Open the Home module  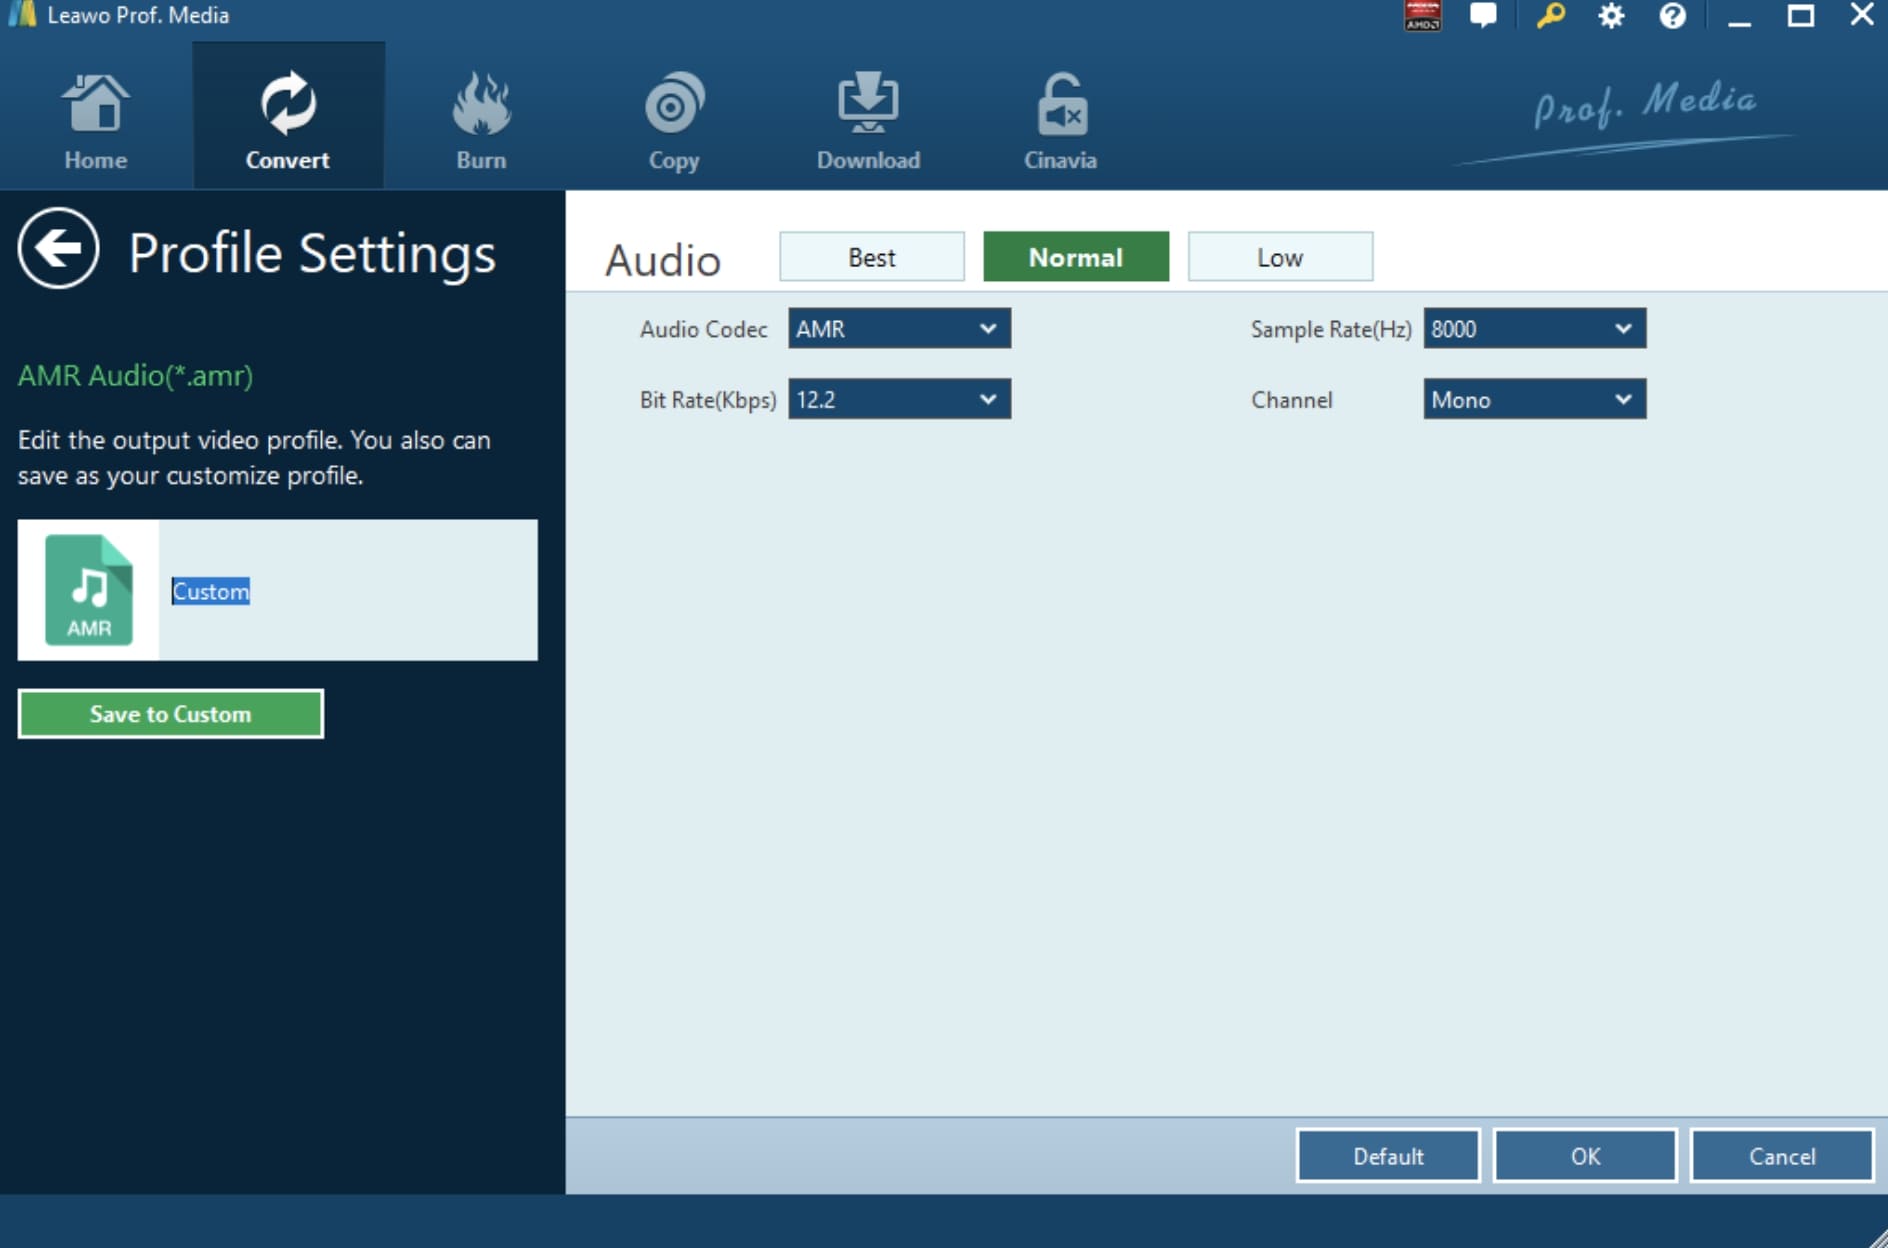[95, 120]
